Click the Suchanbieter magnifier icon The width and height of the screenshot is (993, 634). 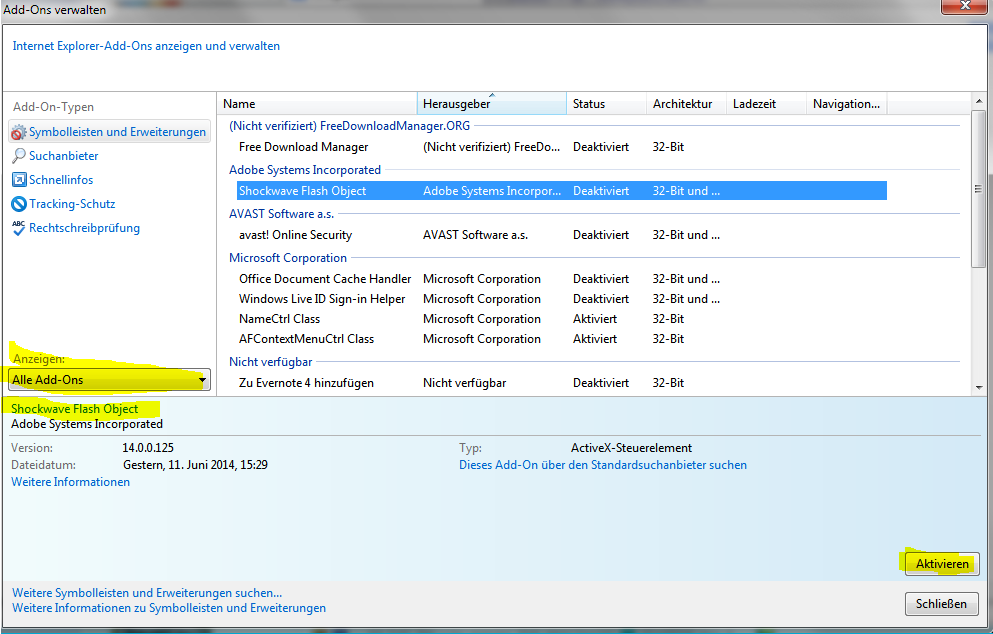click(19, 156)
